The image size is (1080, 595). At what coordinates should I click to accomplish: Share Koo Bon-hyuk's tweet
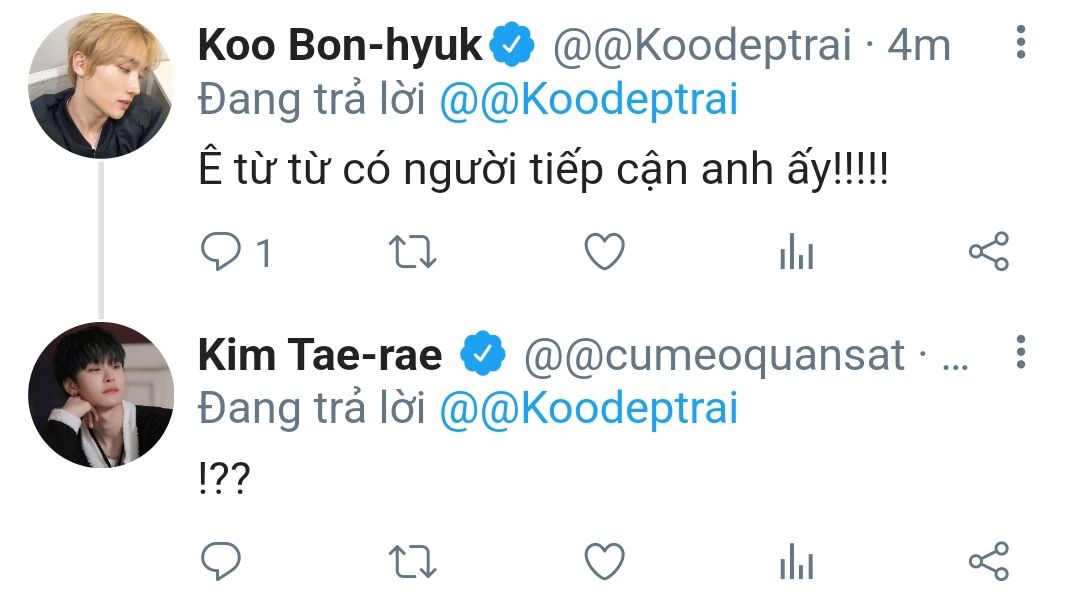pos(989,252)
